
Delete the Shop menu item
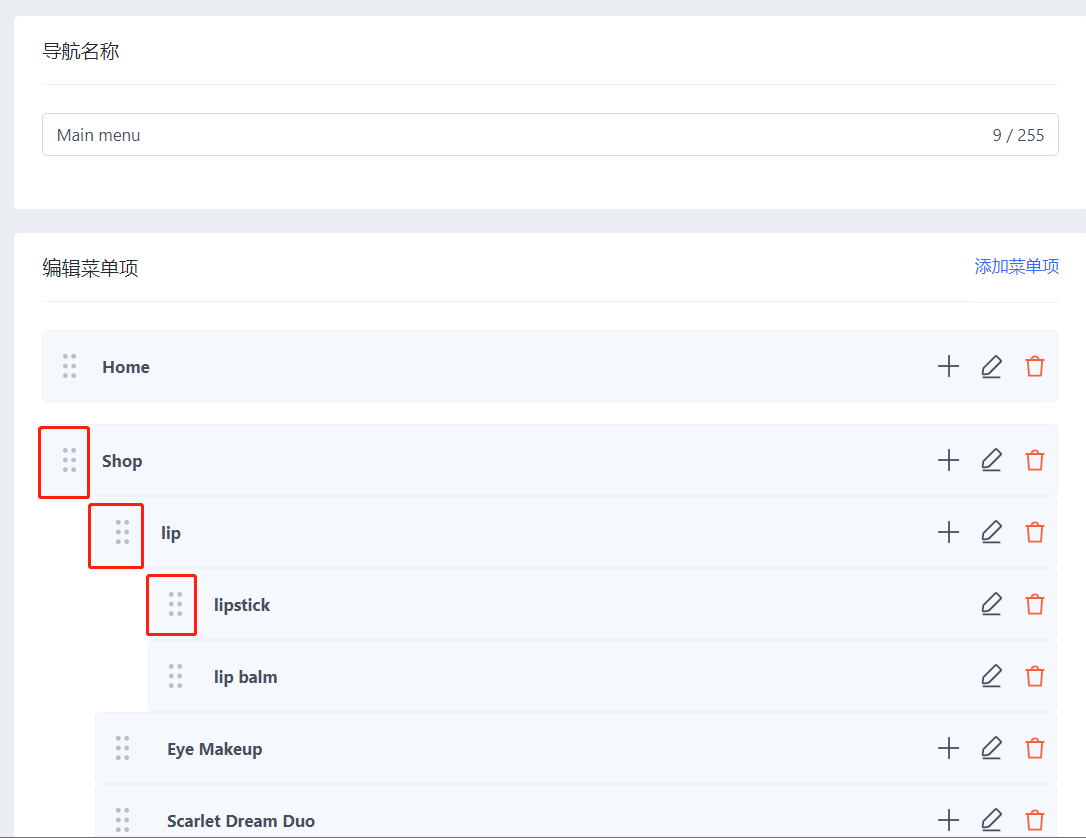[x=1035, y=461]
